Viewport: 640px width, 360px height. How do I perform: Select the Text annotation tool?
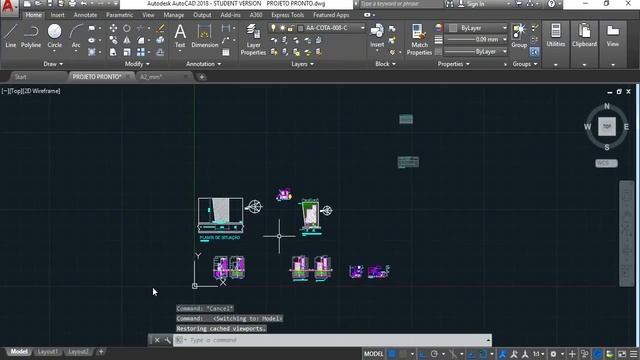pyautogui.click(x=180, y=36)
